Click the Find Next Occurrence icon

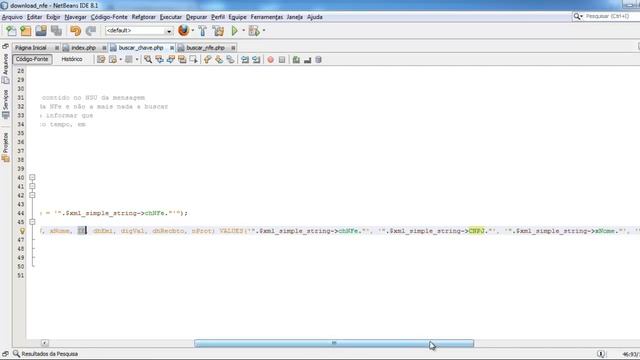(171, 60)
